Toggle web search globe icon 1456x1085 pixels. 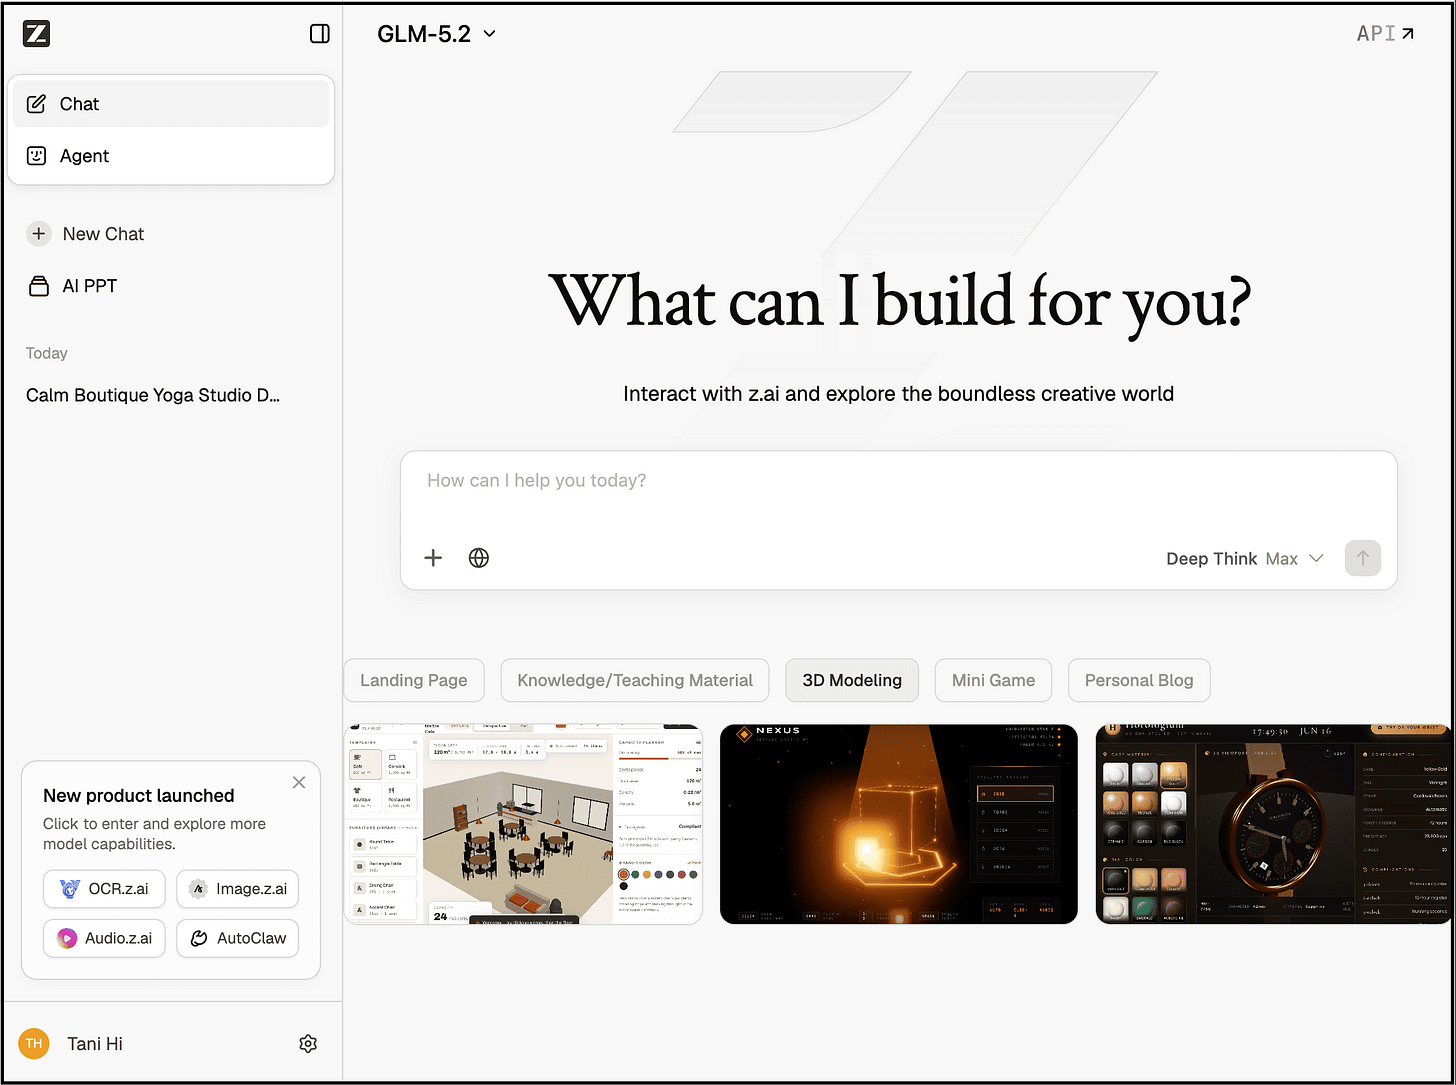click(x=479, y=558)
